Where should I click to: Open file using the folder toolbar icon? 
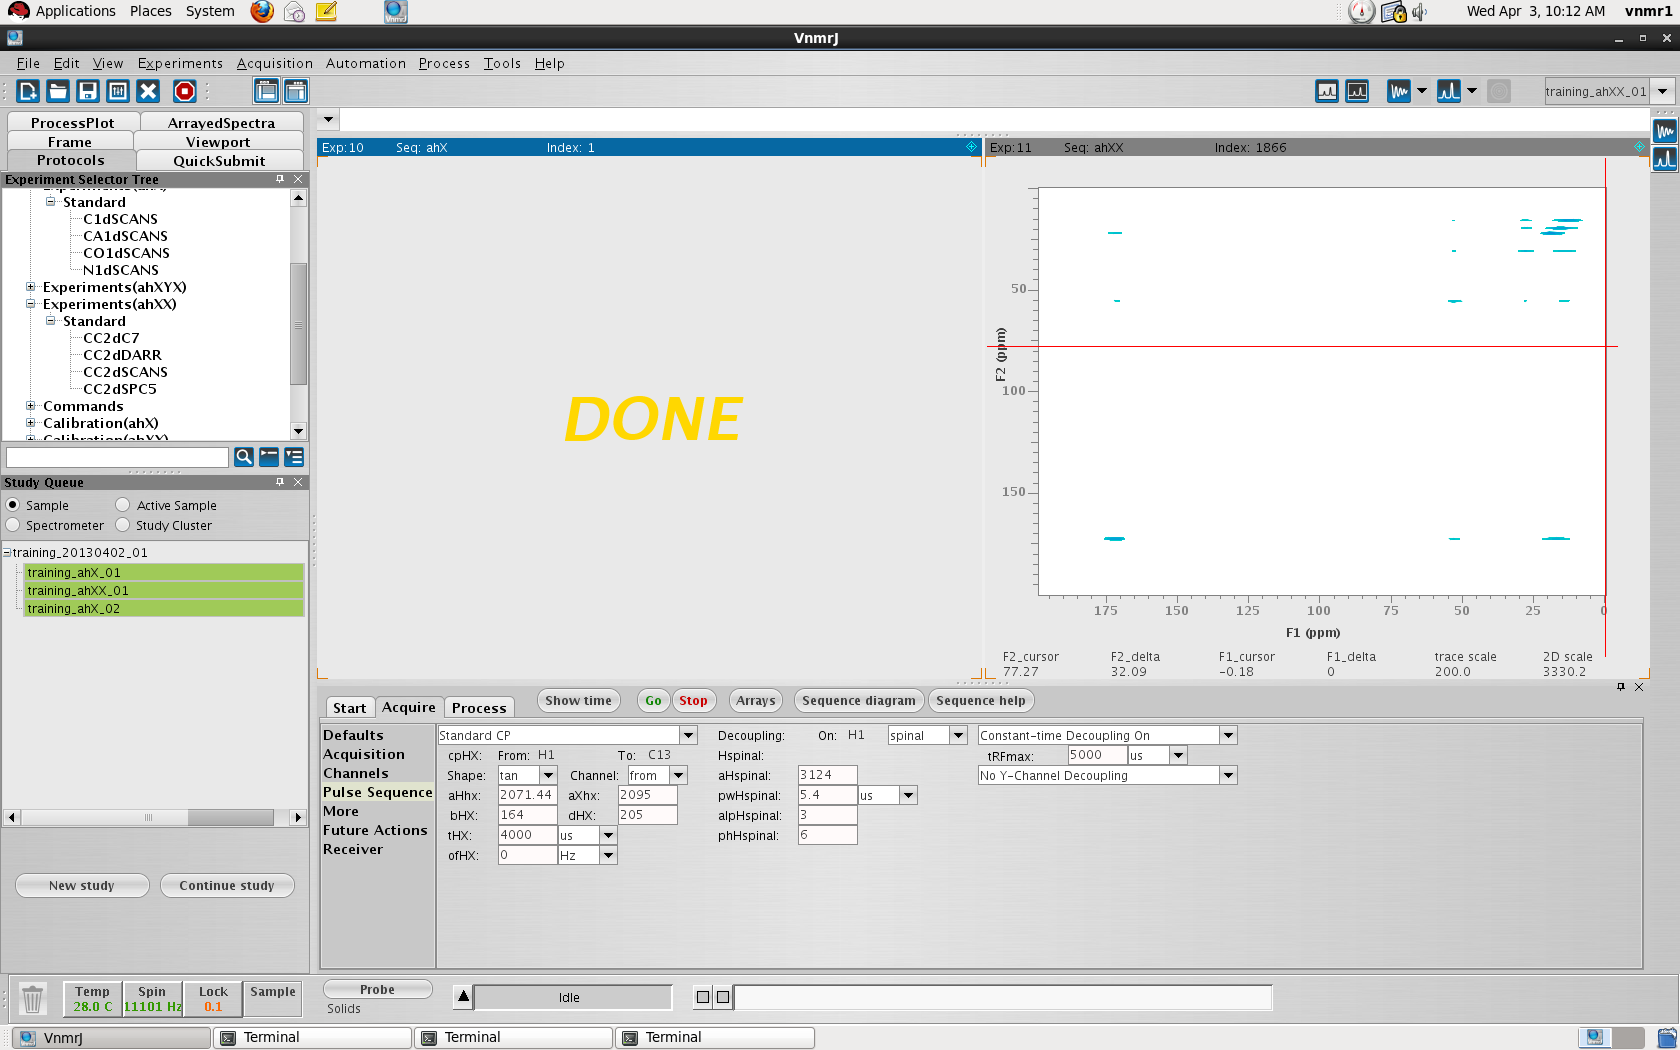pyautogui.click(x=58, y=92)
